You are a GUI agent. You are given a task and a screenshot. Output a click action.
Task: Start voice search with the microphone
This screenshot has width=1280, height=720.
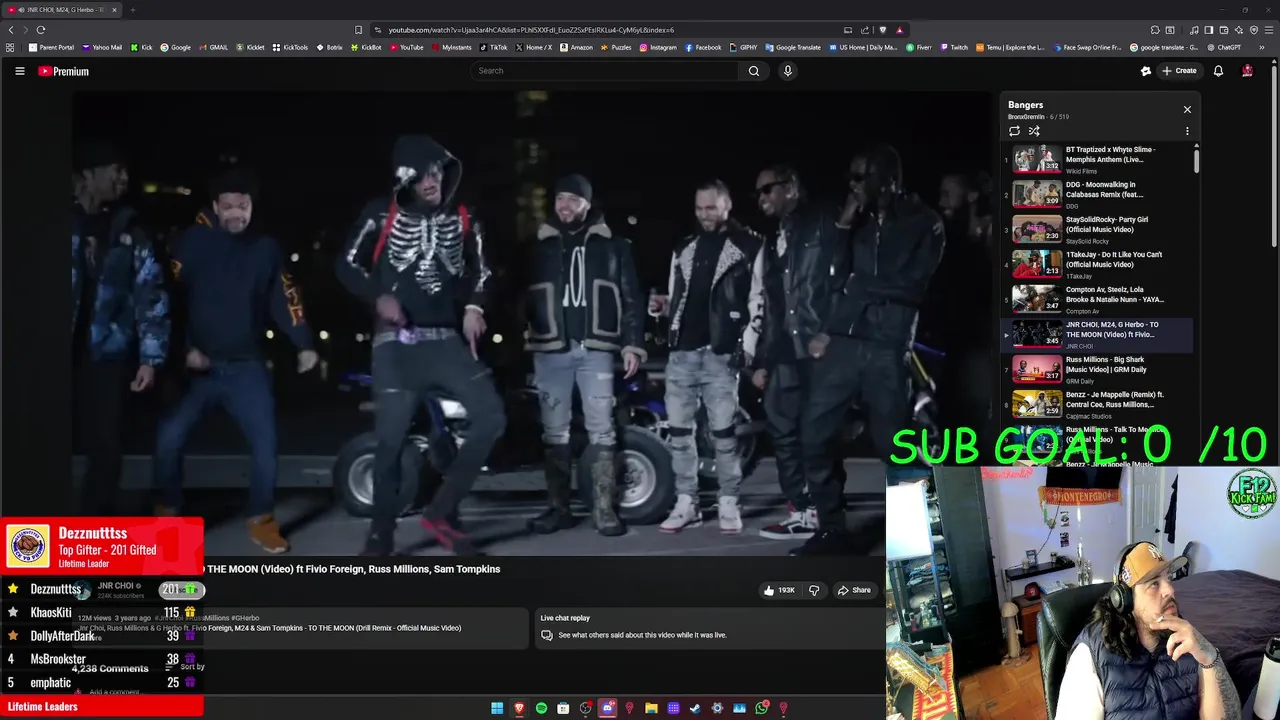[787, 71]
